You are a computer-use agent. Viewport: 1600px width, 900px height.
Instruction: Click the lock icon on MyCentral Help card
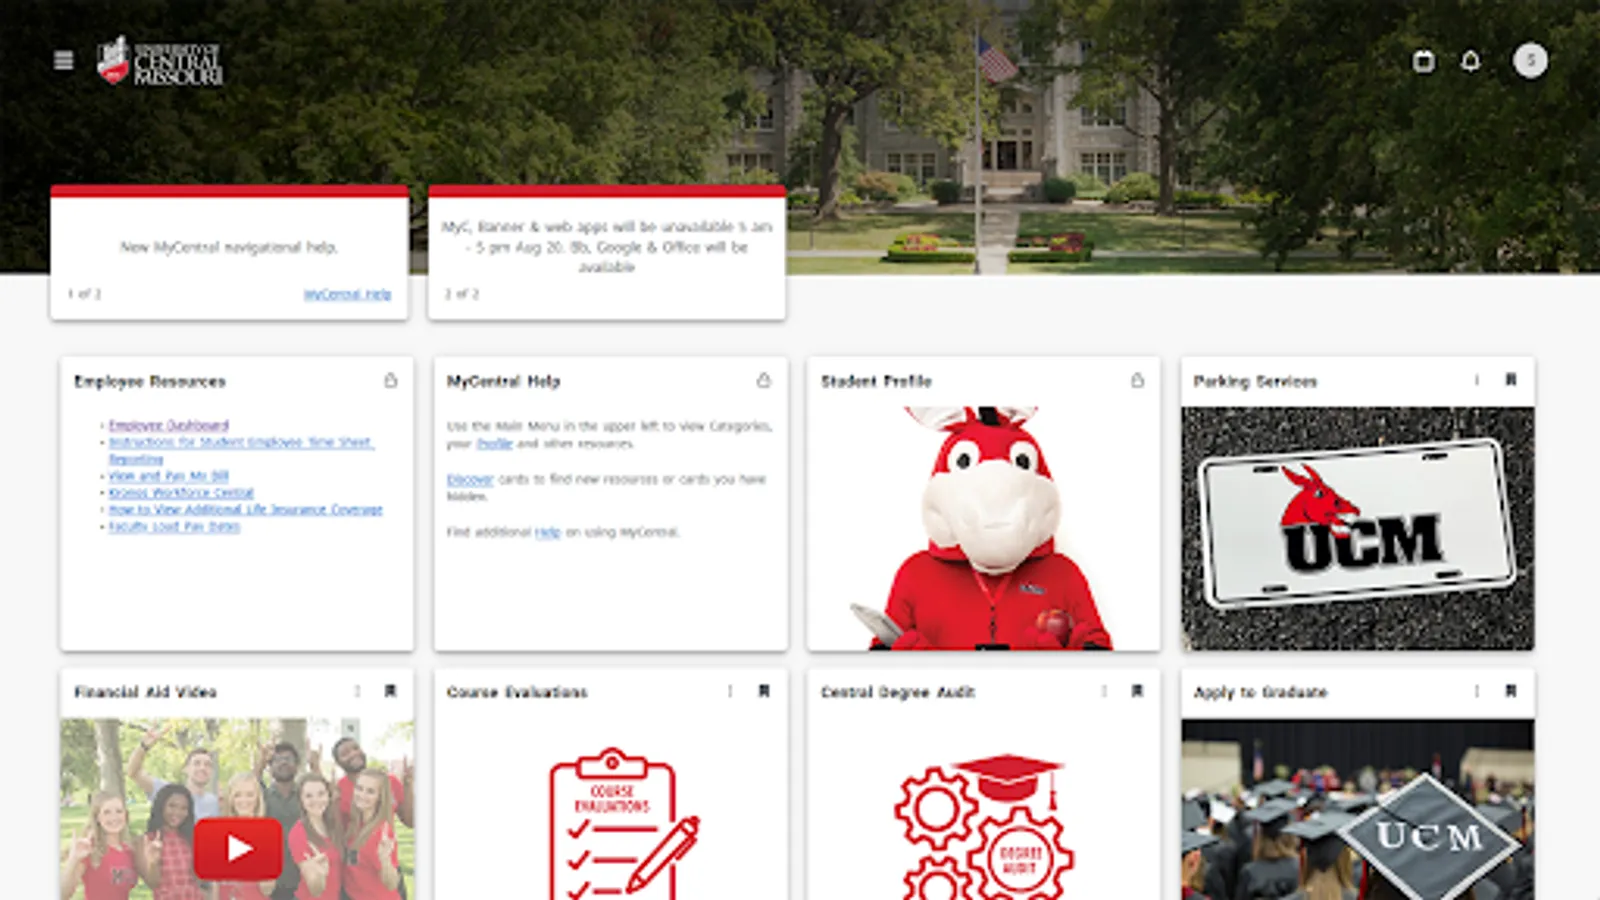(764, 380)
